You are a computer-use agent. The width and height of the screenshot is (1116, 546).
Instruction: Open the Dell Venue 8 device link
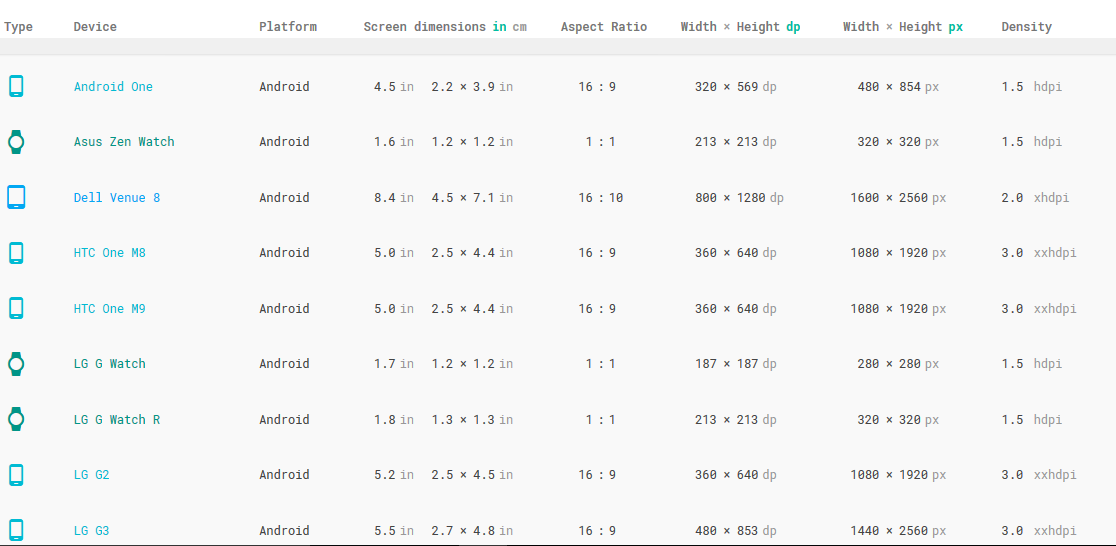(117, 198)
